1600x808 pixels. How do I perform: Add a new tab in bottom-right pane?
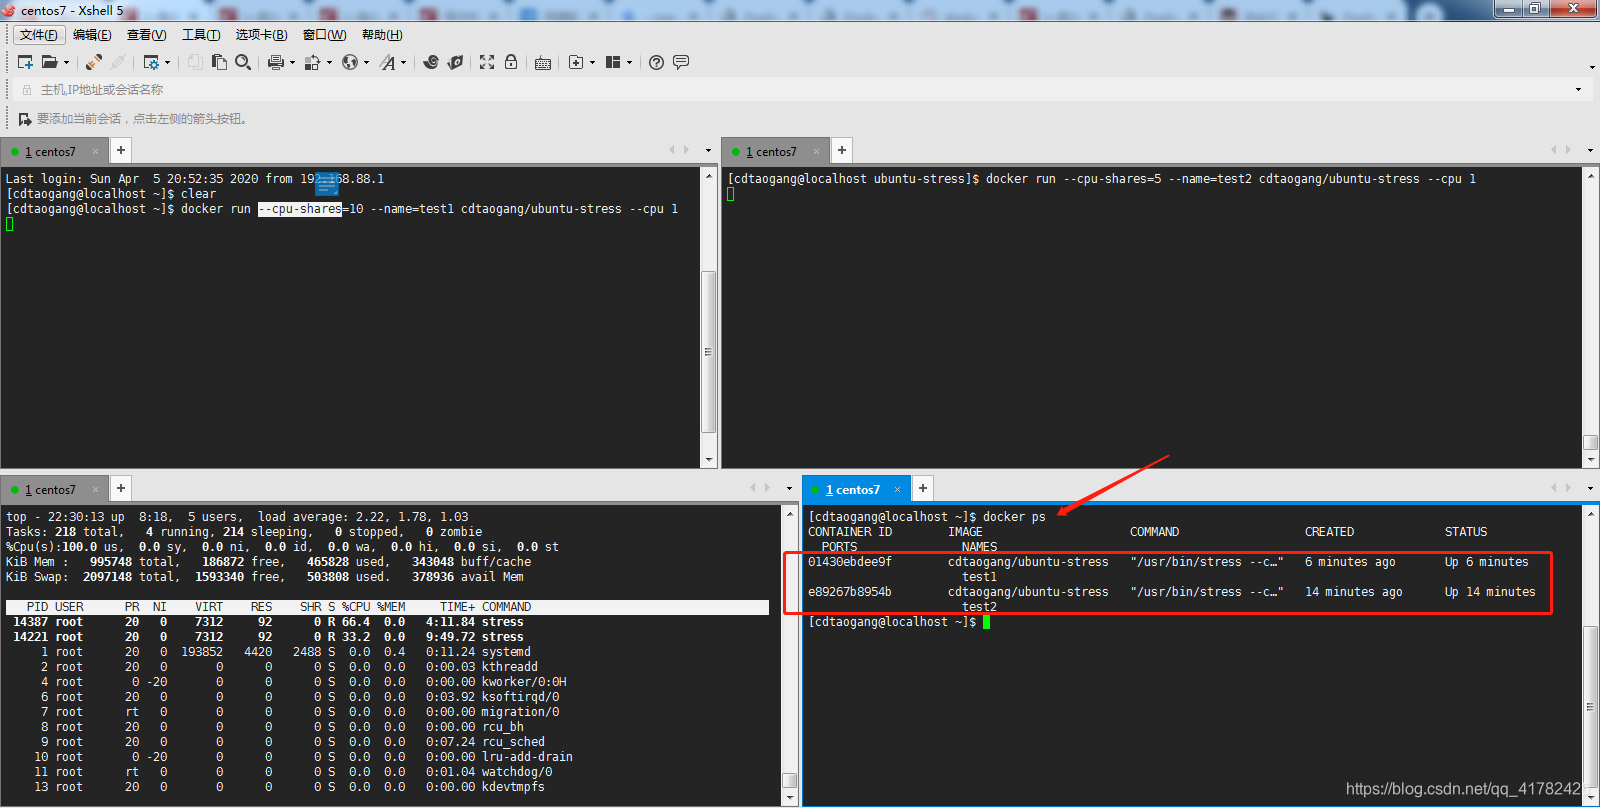[923, 488]
